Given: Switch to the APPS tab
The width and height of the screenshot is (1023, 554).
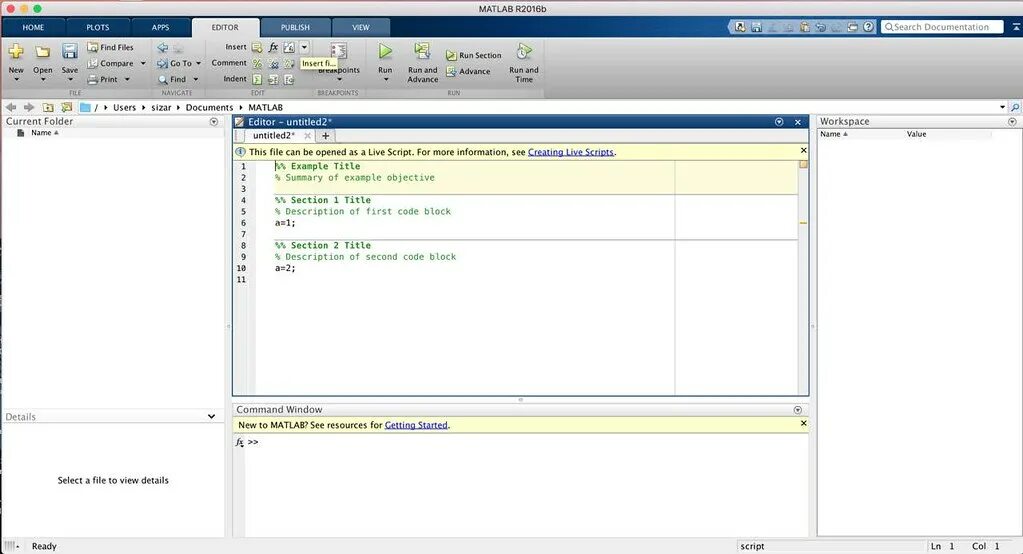Looking at the screenshot, I should (160, 27).
